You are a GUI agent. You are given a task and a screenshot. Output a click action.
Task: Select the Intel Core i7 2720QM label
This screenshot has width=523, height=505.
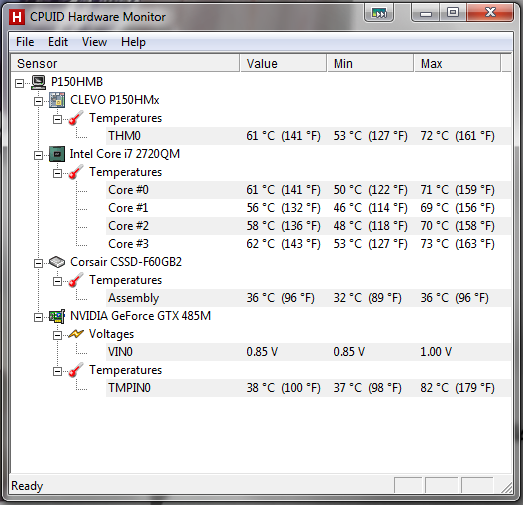(x=125, y=154)
